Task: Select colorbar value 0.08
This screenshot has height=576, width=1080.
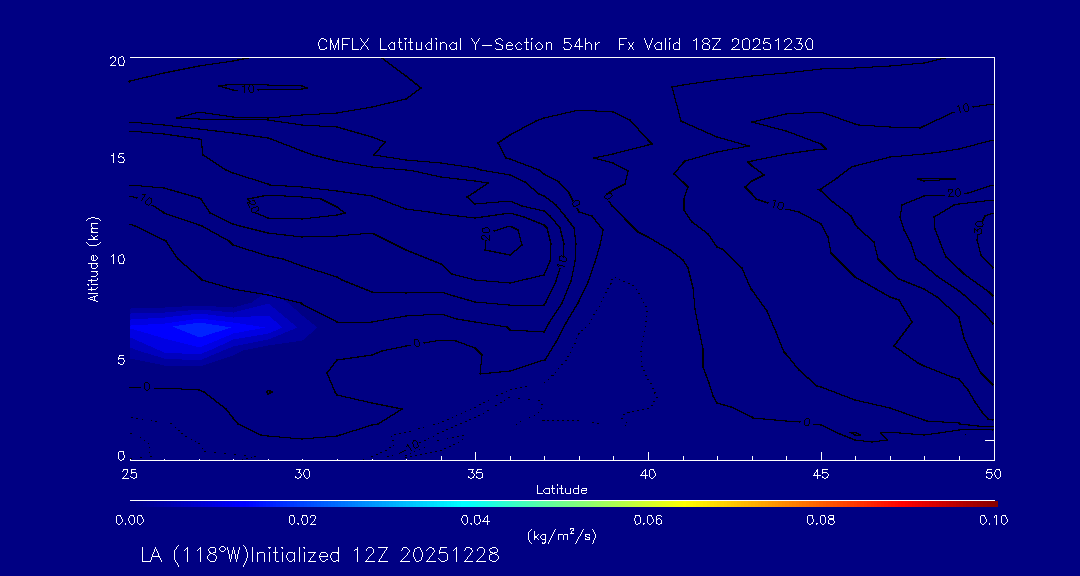Action: [x=821, y=520]
